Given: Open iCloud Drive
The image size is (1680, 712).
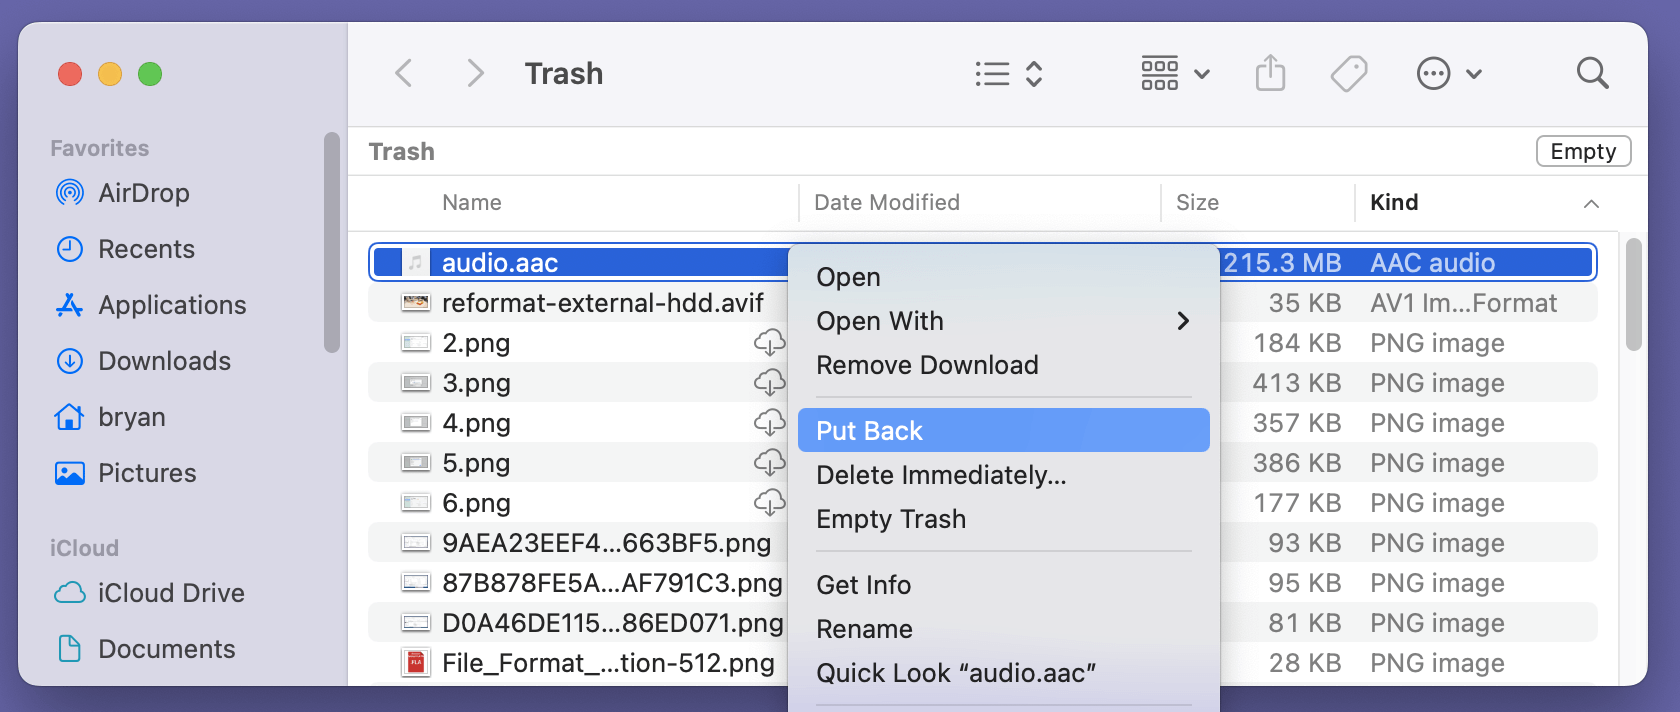Looking at the screenshot, I should coord(171,593).
